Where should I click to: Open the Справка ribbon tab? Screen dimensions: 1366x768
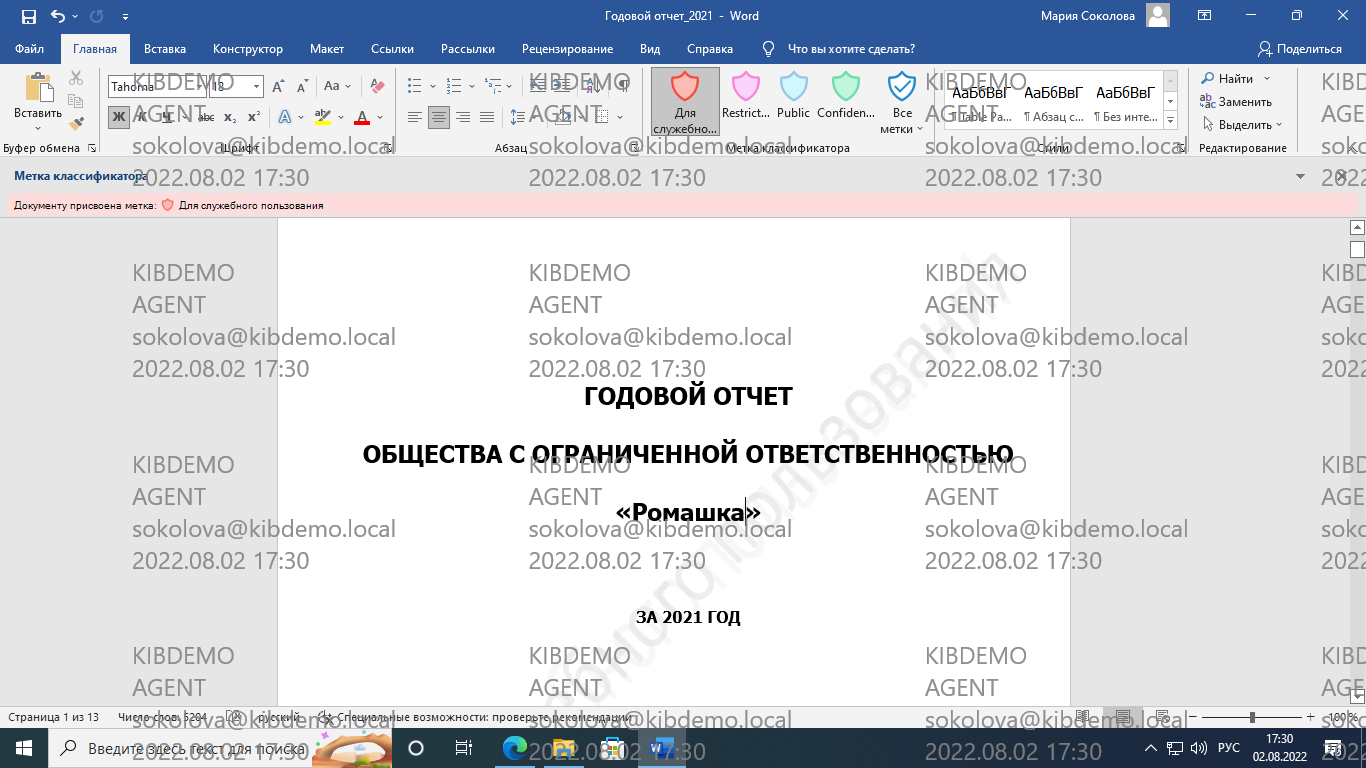pos(710,49)
